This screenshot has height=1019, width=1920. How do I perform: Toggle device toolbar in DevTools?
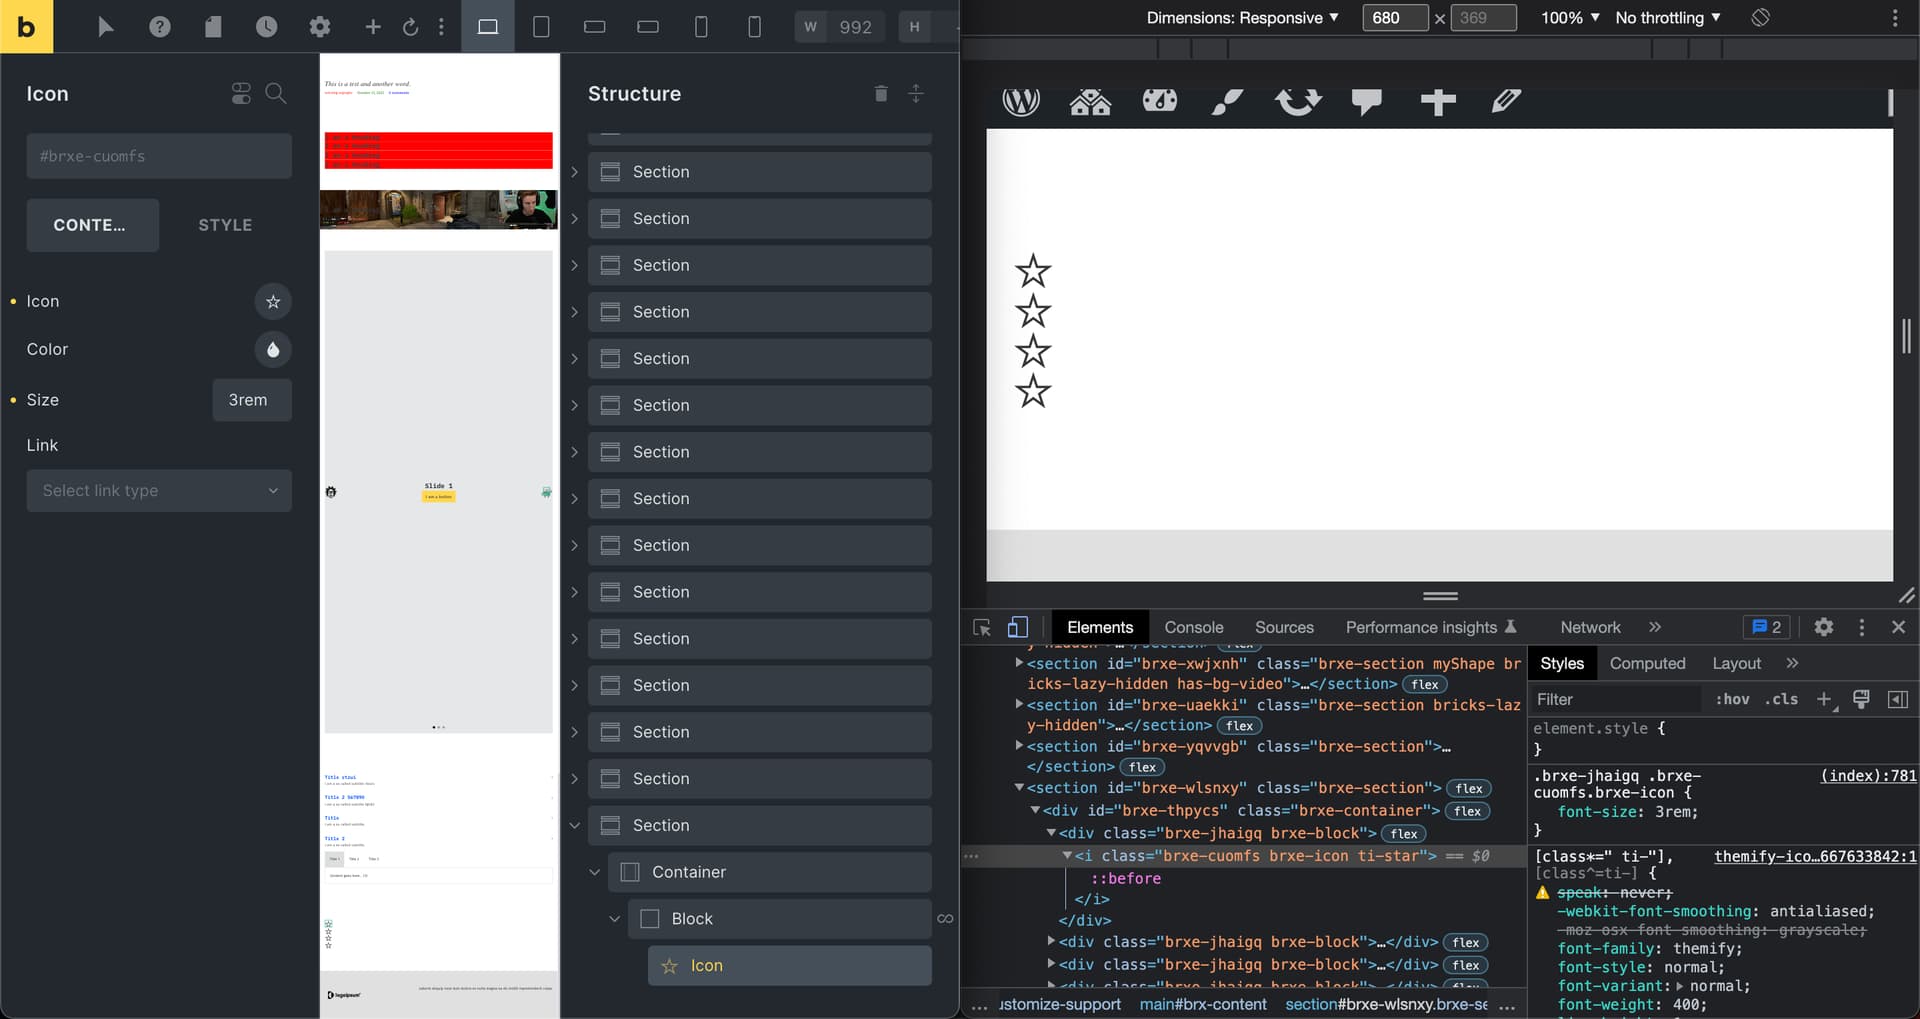pos(1018,628)
